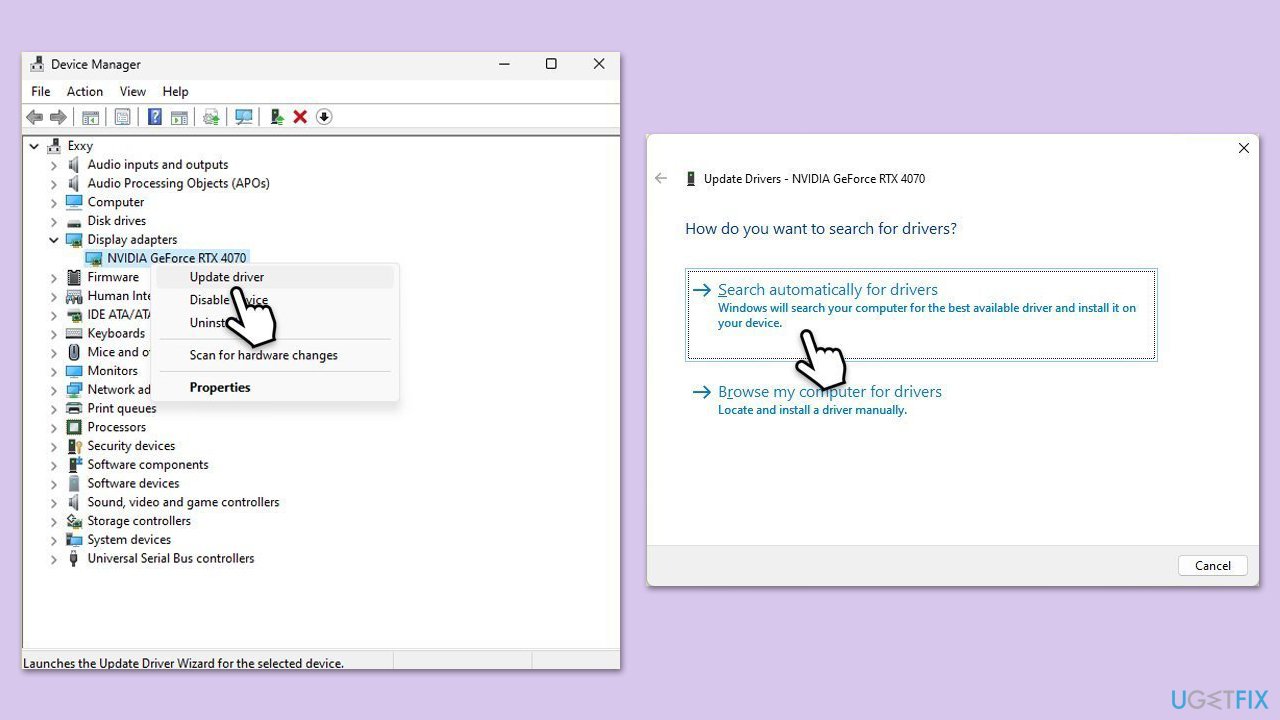Choose Search automatically for drivers

pyautogui.click(x=828, y=290)
